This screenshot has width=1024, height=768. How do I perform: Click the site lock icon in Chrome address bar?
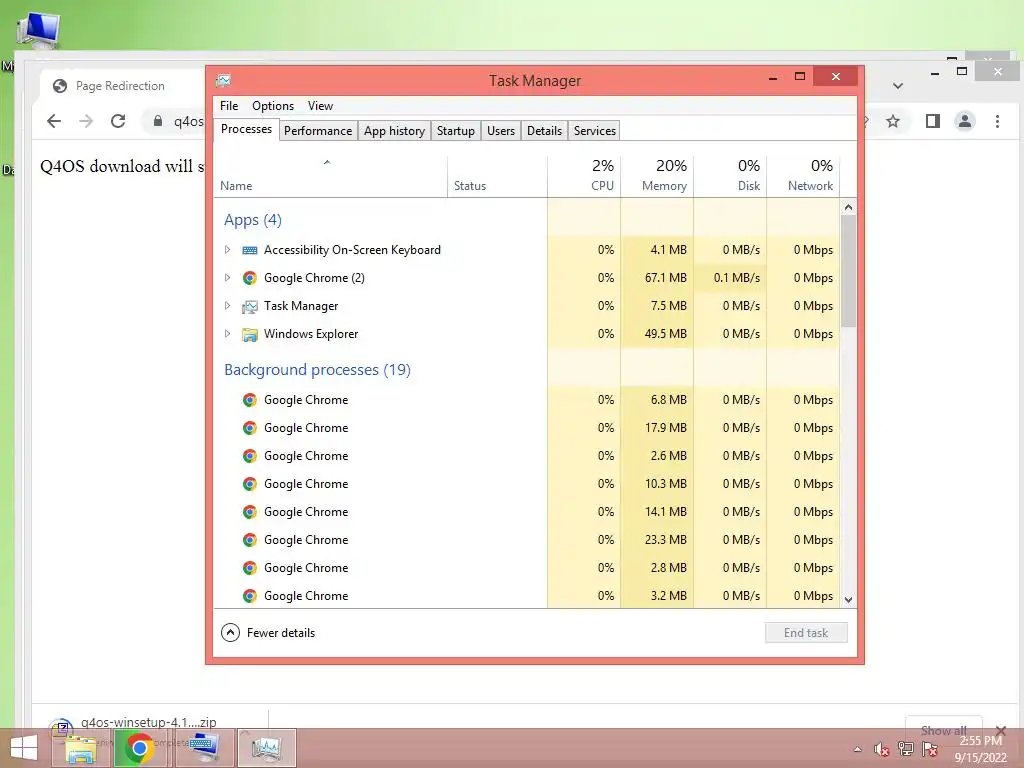pyautogui.click(x=157, y=121)
